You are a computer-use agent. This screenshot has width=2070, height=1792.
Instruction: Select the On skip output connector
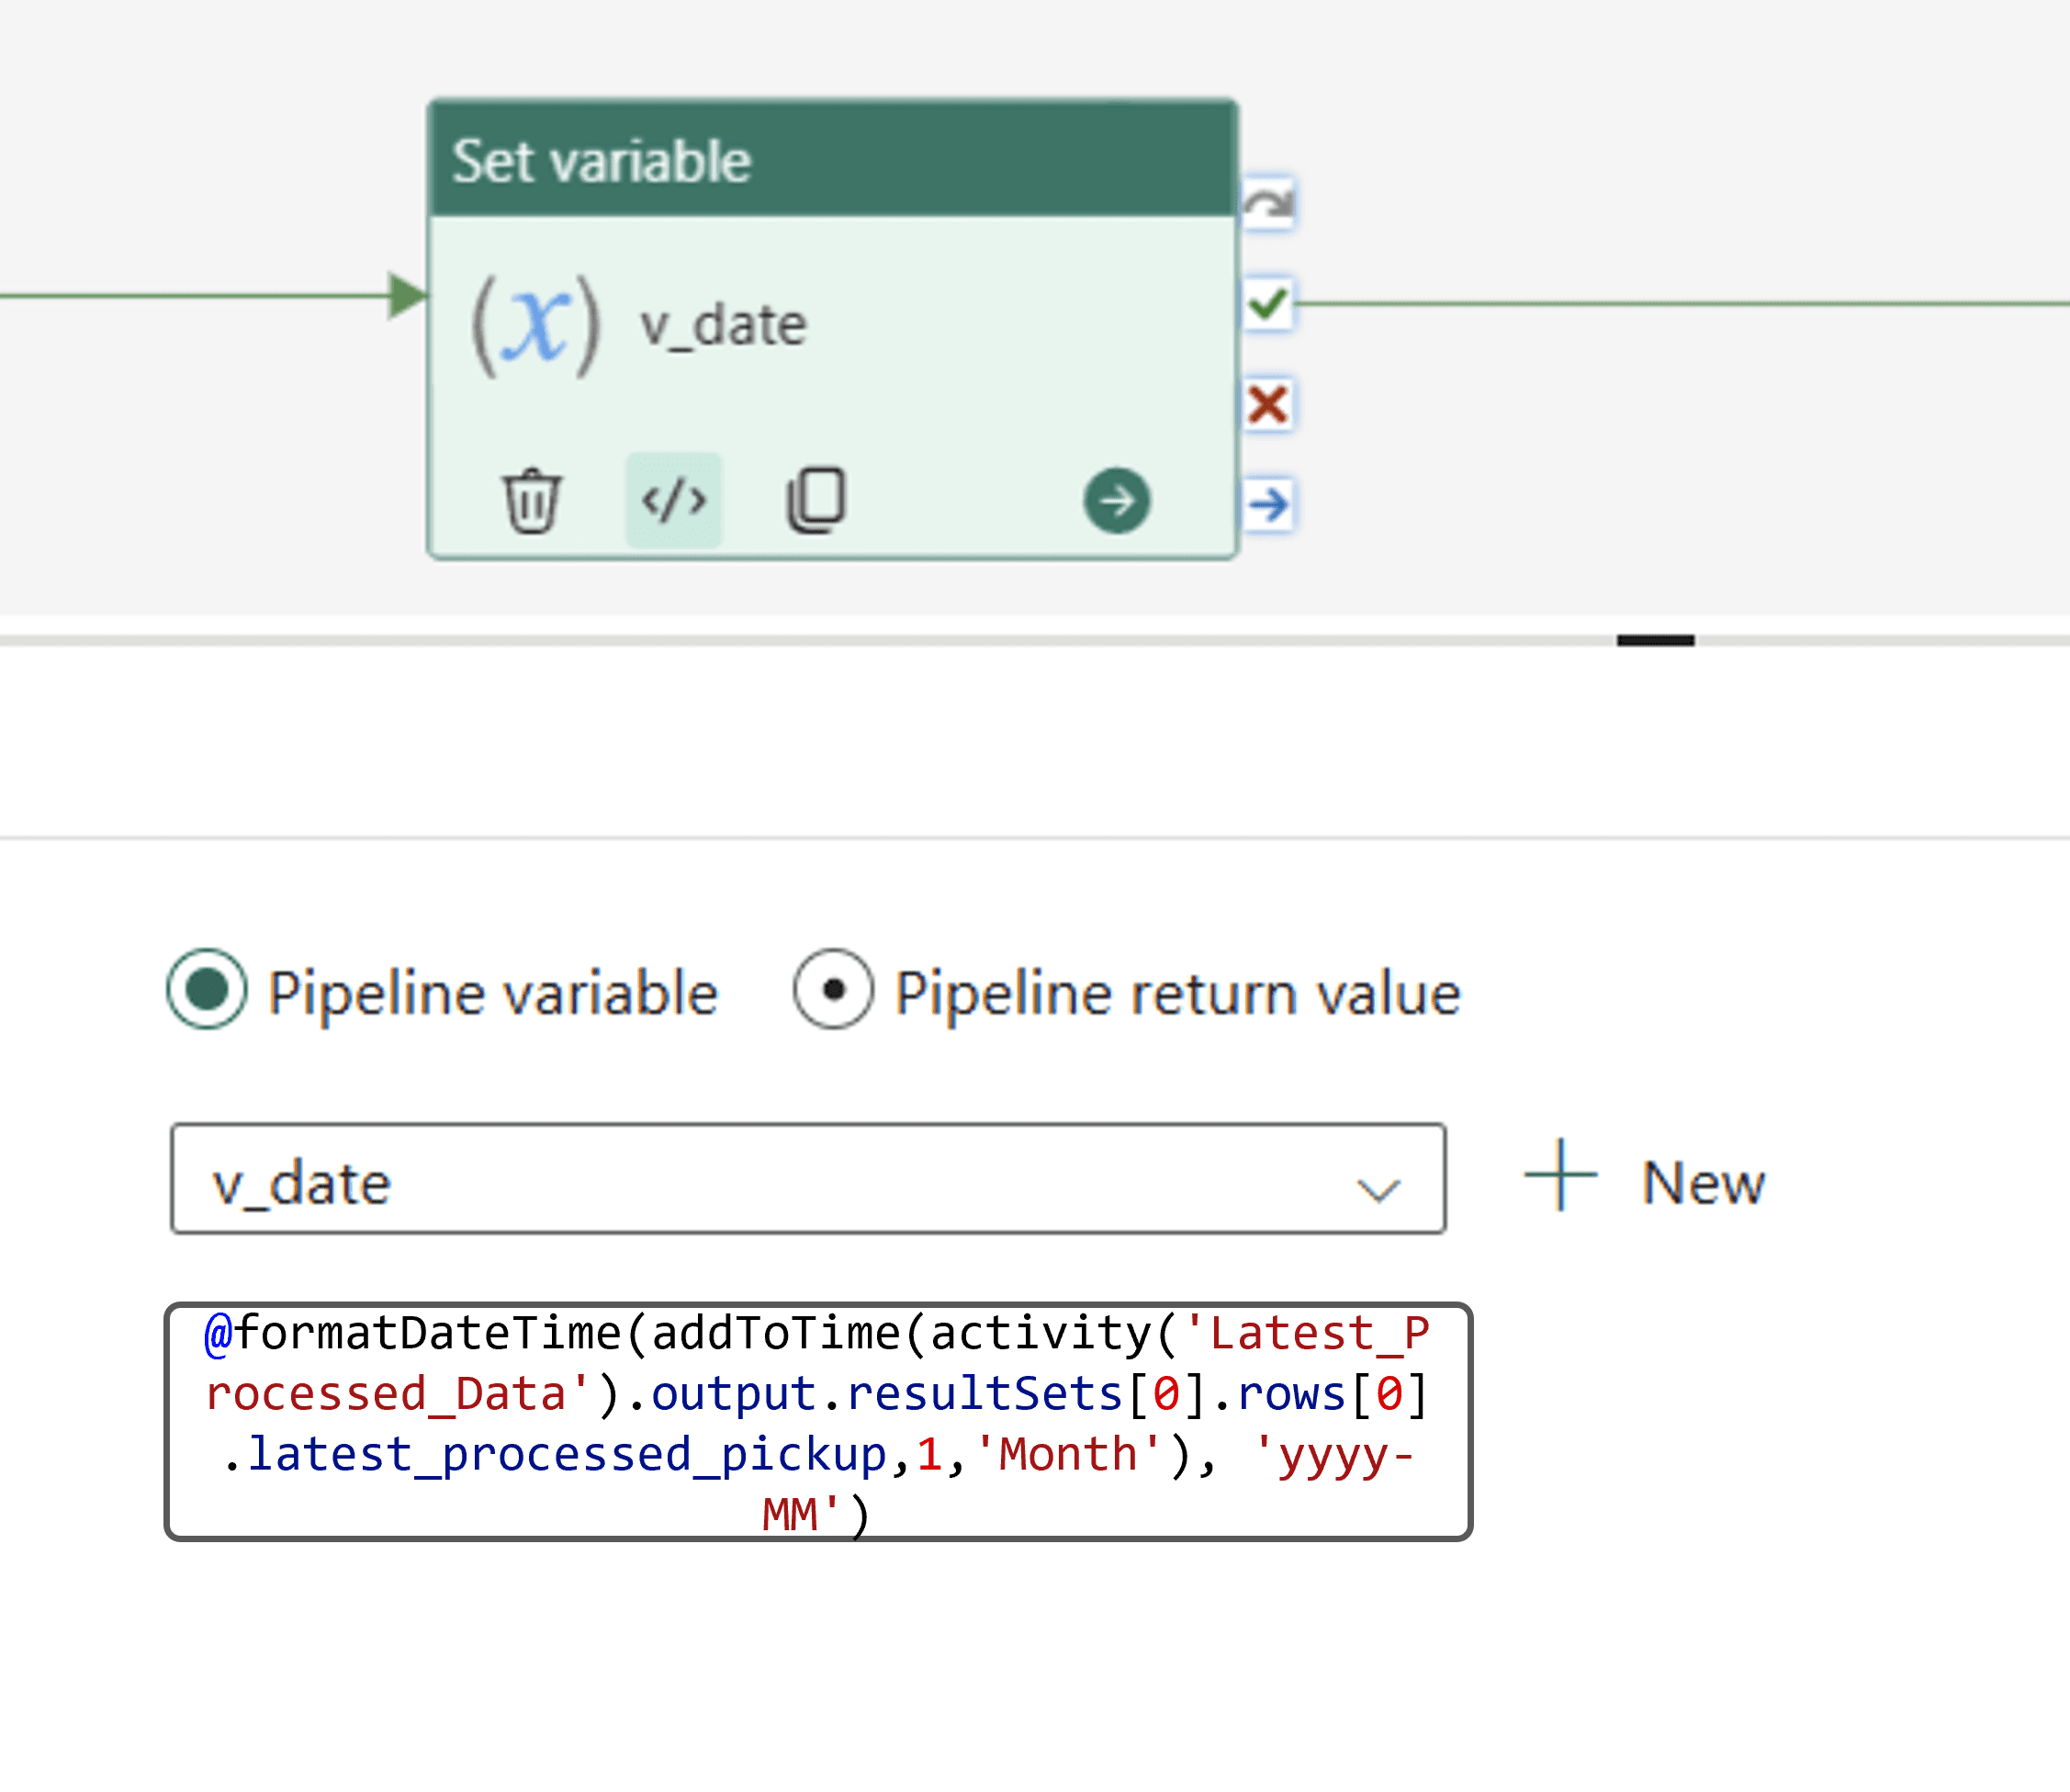coord(1269,203)
